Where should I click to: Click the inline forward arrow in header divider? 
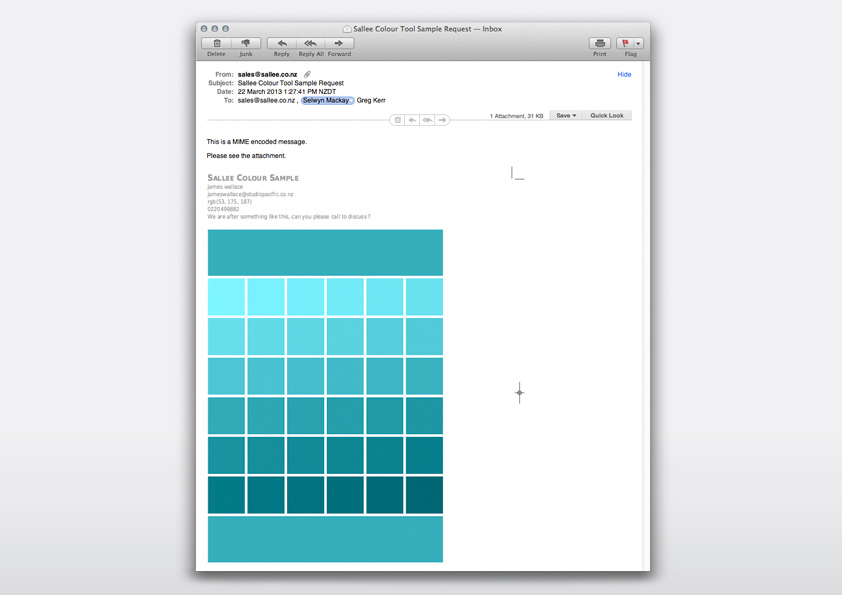(442, 120)
